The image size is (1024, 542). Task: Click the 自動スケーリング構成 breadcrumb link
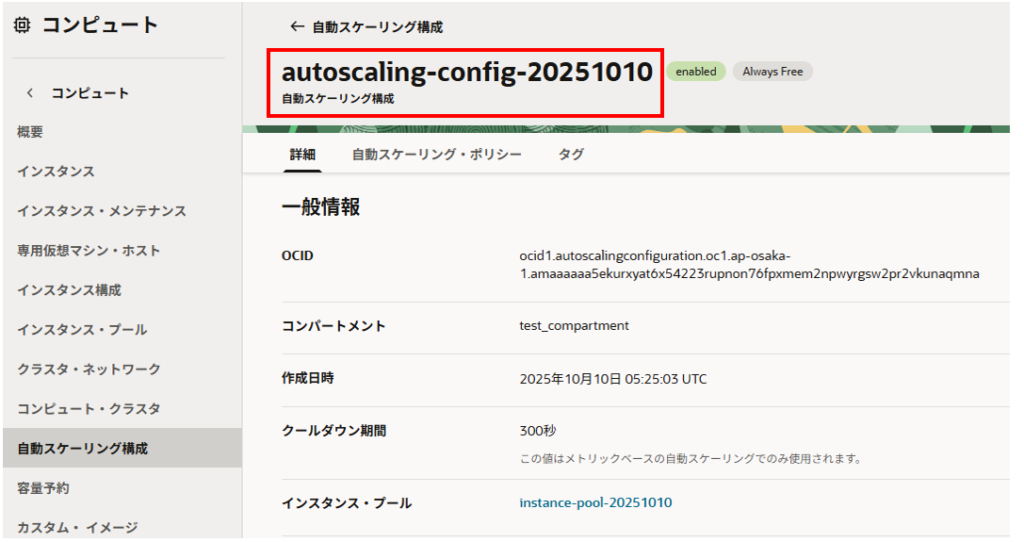(377, 27)
